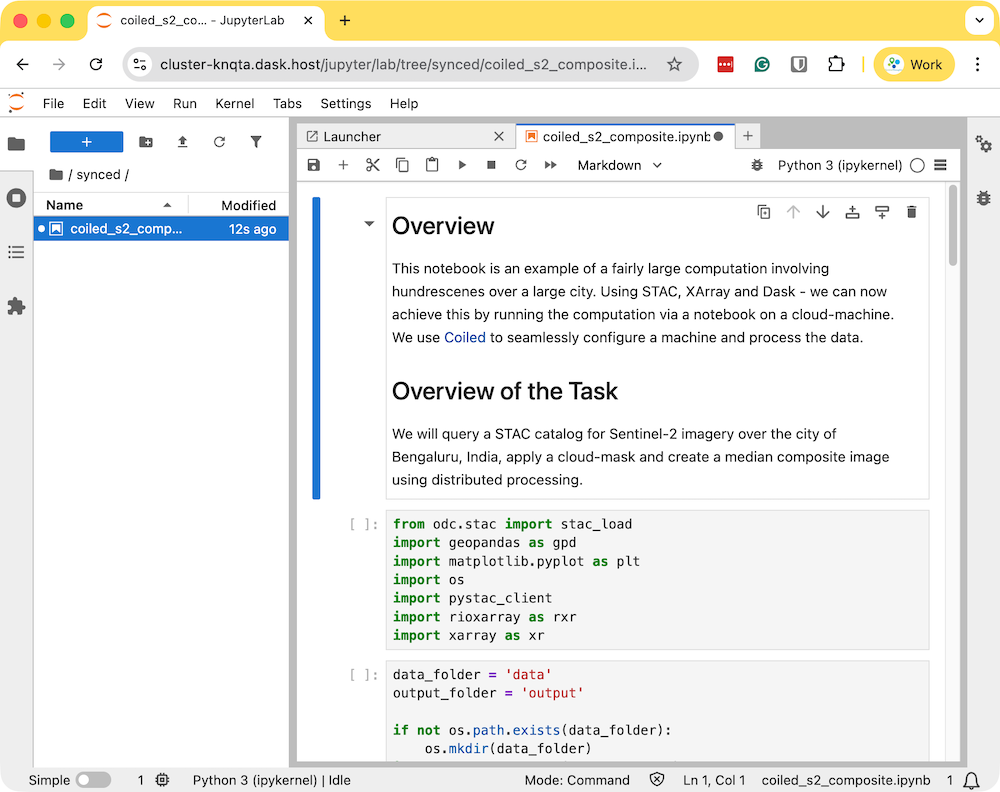1000x792 pixels.
Task: Save the notebook with the toolbar disk icon
Action: [x=314, y=165]
